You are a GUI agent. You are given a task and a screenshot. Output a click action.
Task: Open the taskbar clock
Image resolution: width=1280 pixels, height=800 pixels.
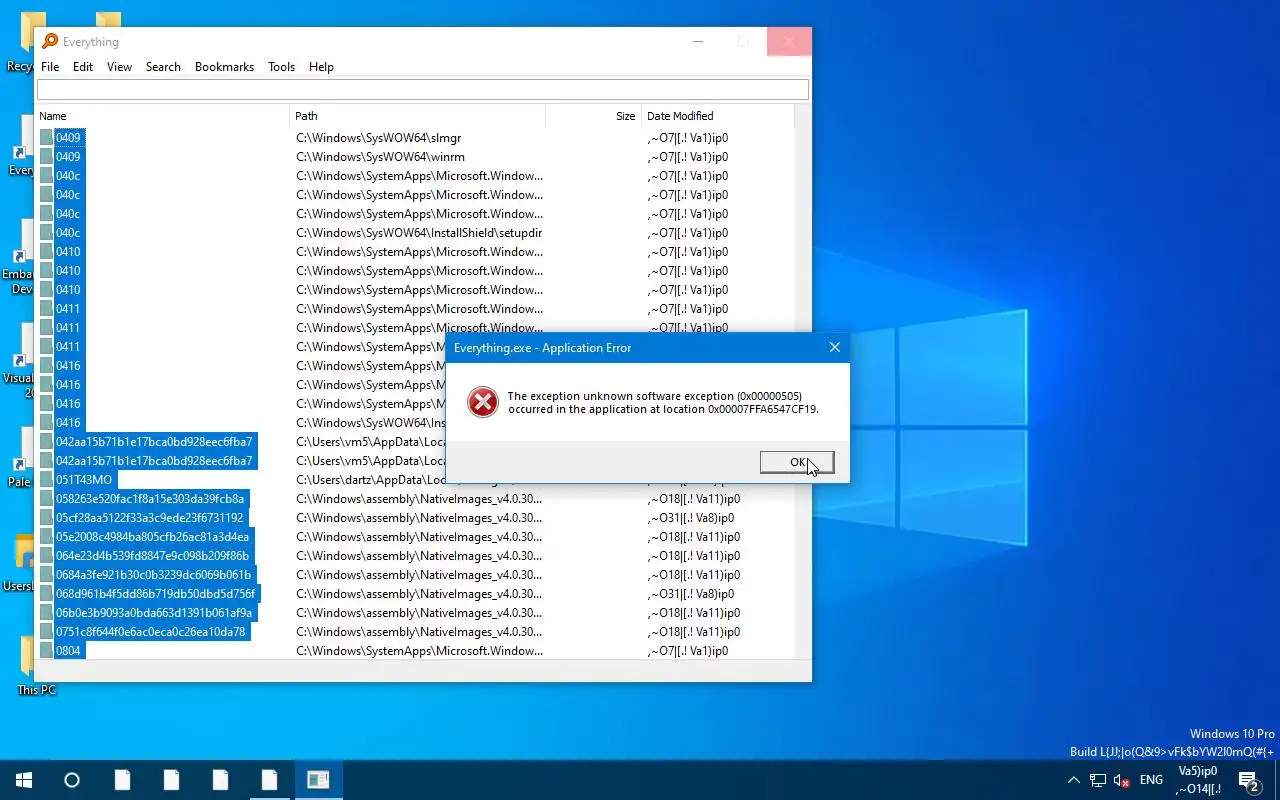tap(1198, 780)
